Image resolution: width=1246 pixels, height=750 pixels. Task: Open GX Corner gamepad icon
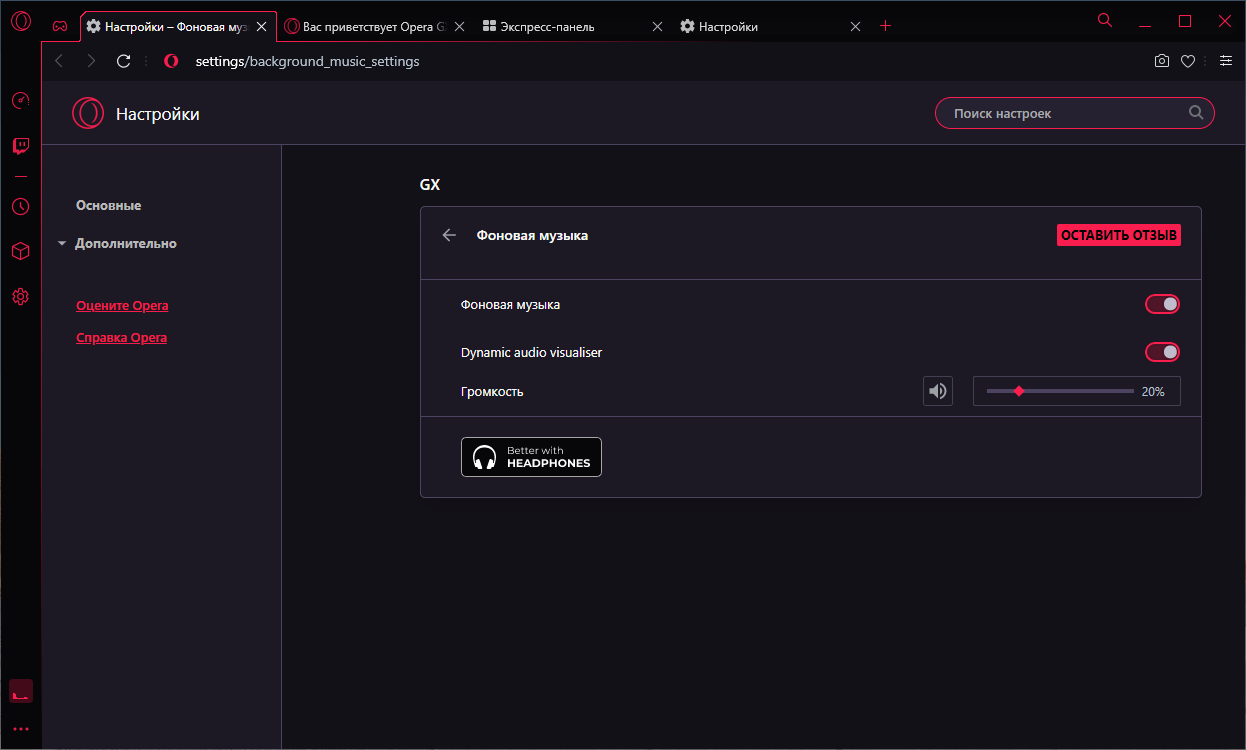click(61, 27)
